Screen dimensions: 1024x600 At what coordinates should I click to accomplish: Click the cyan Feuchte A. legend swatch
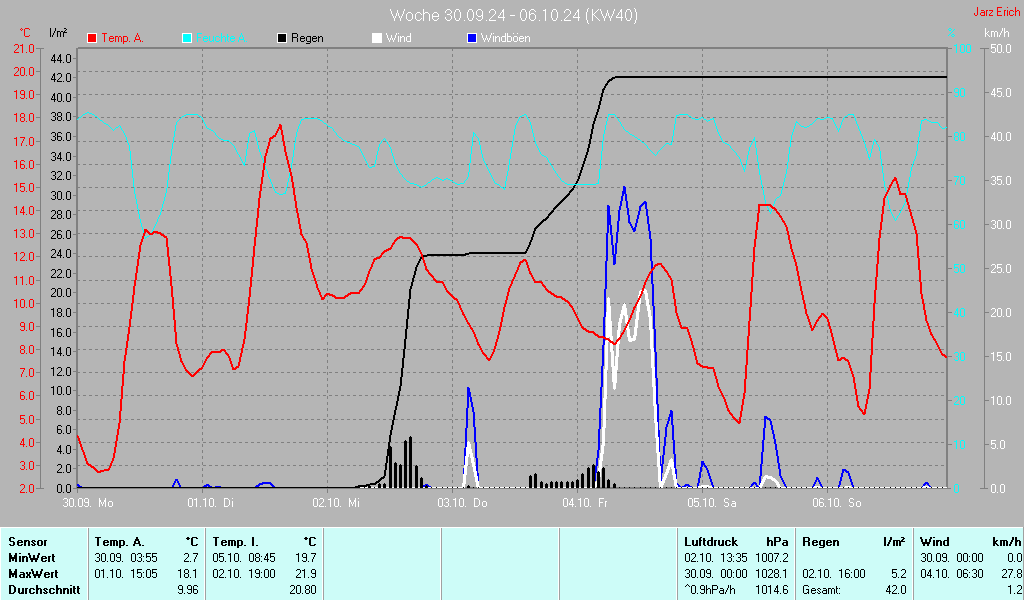187,38
